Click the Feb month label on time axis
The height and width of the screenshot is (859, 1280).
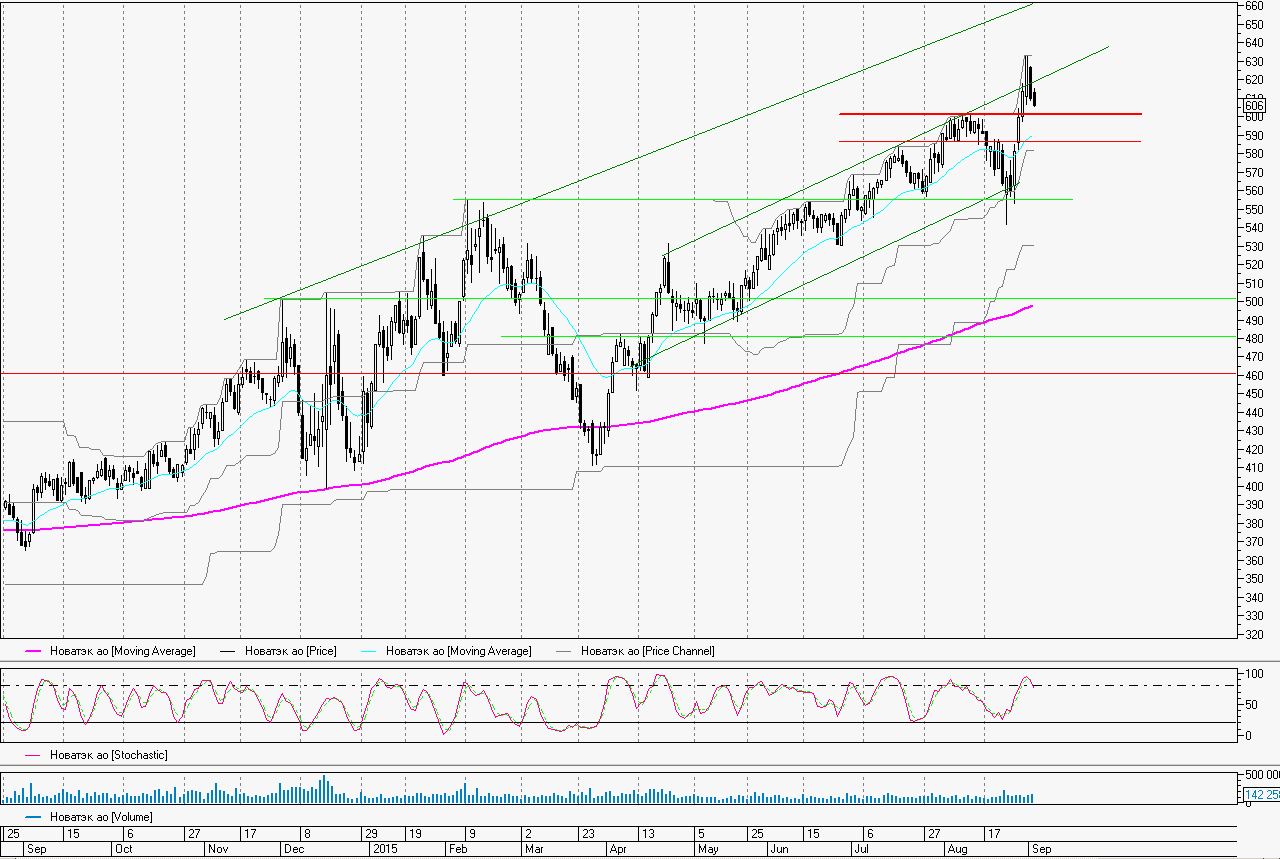coord(456,849)
